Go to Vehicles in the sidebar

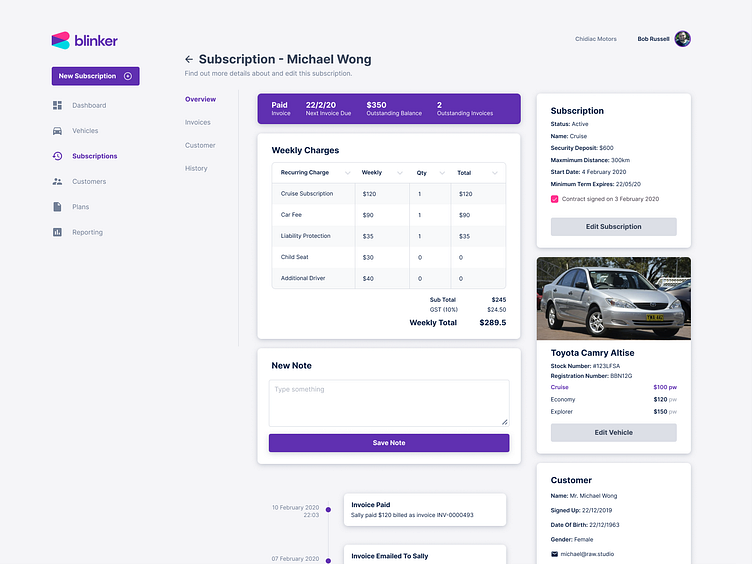[x=85, y=130]
